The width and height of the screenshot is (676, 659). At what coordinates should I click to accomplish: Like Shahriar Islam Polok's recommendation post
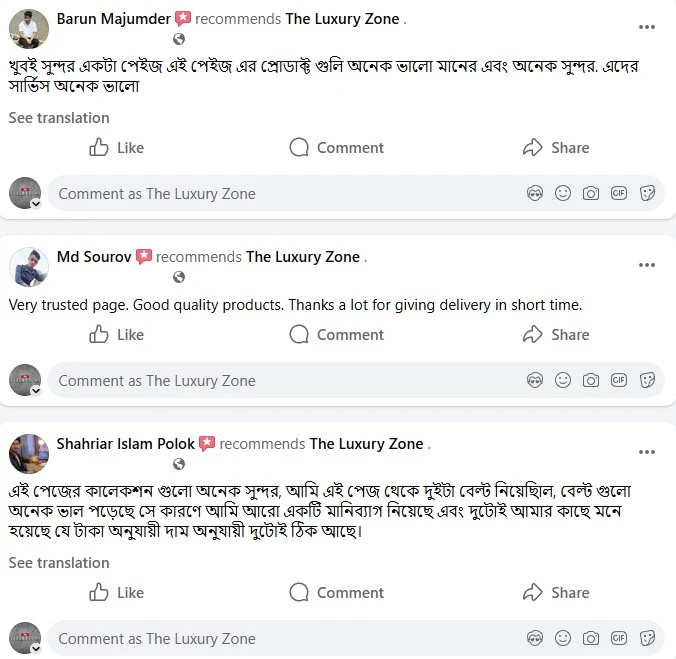pos(116,593)
